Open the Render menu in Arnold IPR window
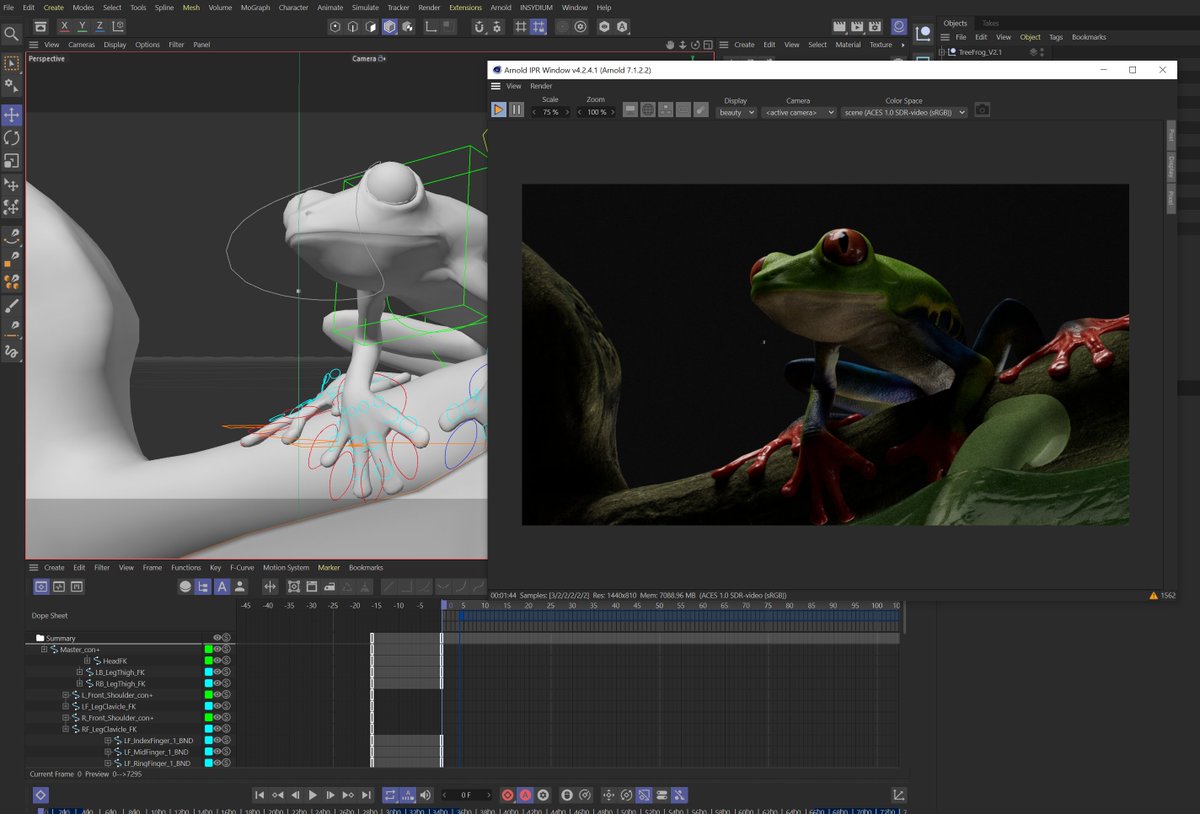Viewport: 1200px width, 814px height. pos(541,86)
